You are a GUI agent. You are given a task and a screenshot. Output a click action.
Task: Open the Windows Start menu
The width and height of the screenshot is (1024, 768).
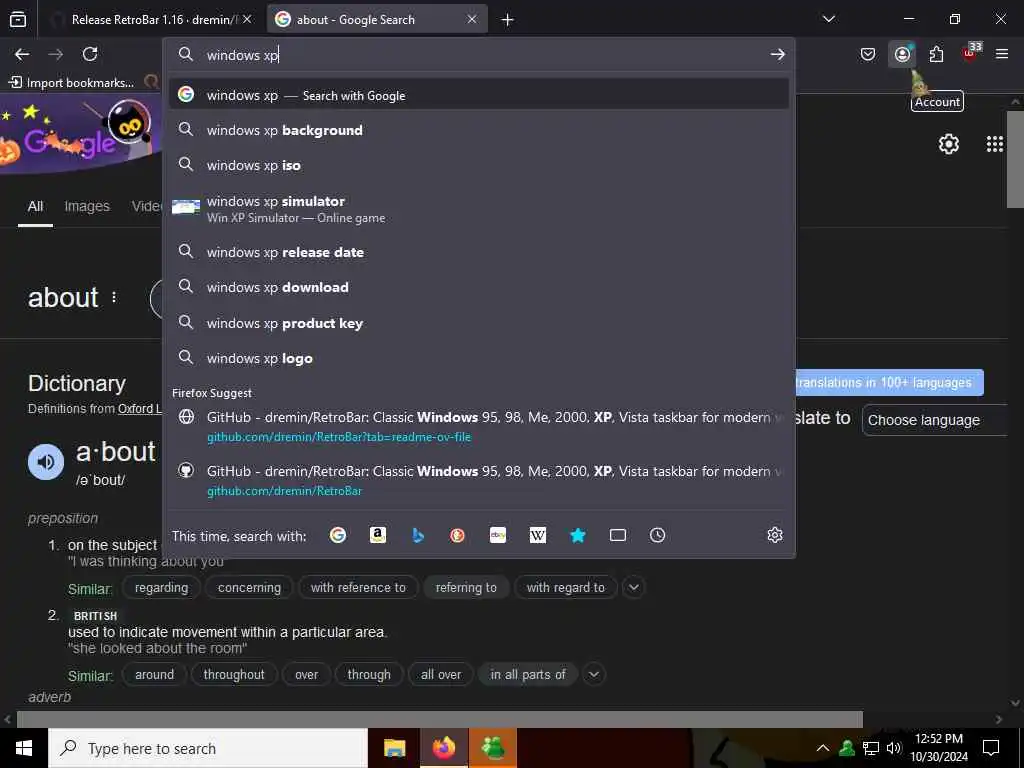(x=24, y=748)
